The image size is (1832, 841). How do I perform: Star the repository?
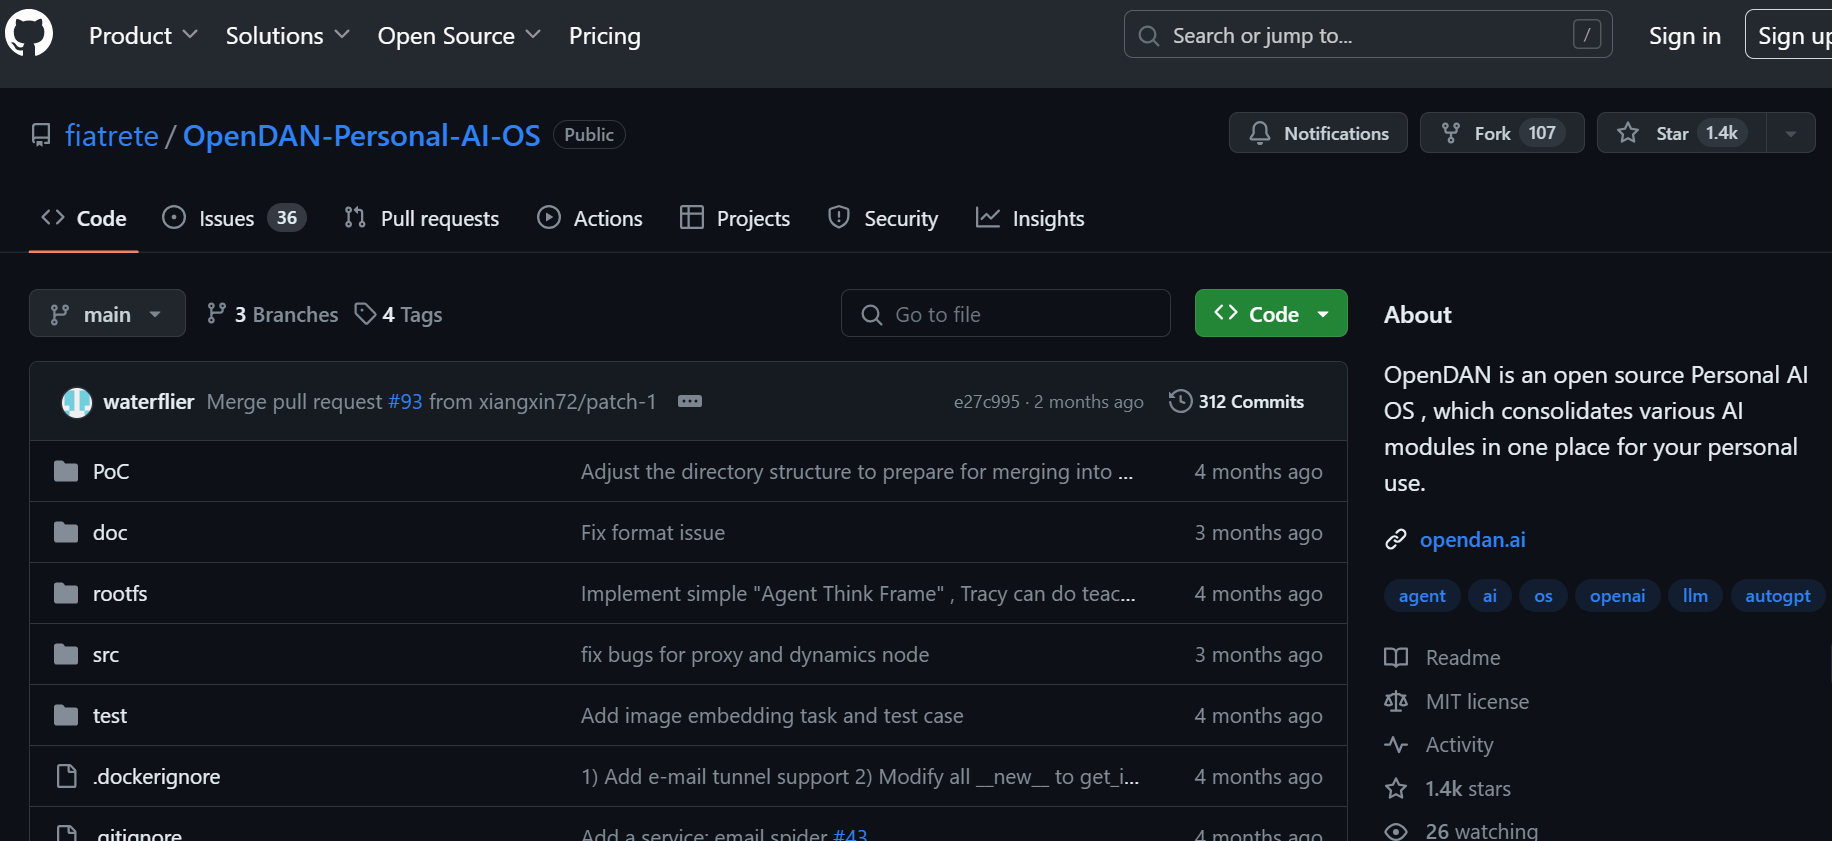[x=1682, y=133]
